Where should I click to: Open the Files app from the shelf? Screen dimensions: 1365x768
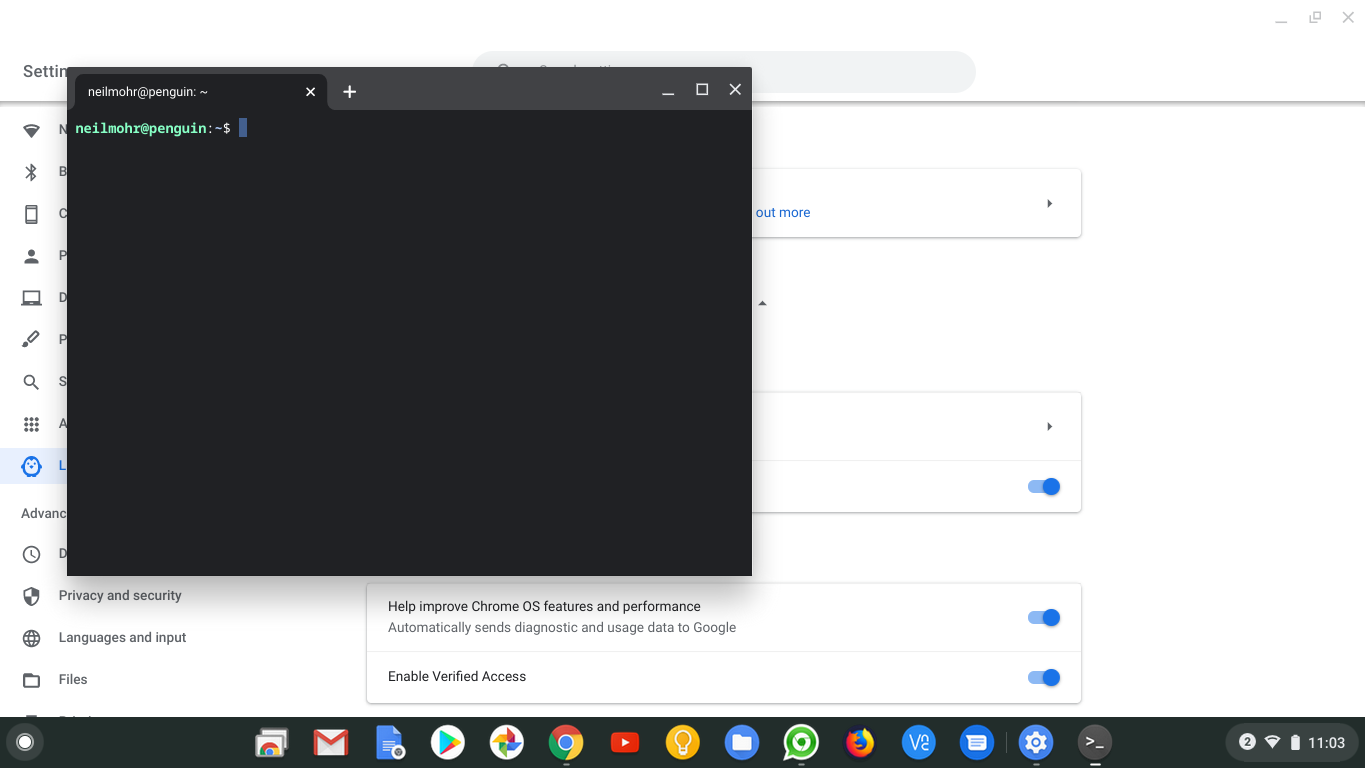(x=742, y=743)
